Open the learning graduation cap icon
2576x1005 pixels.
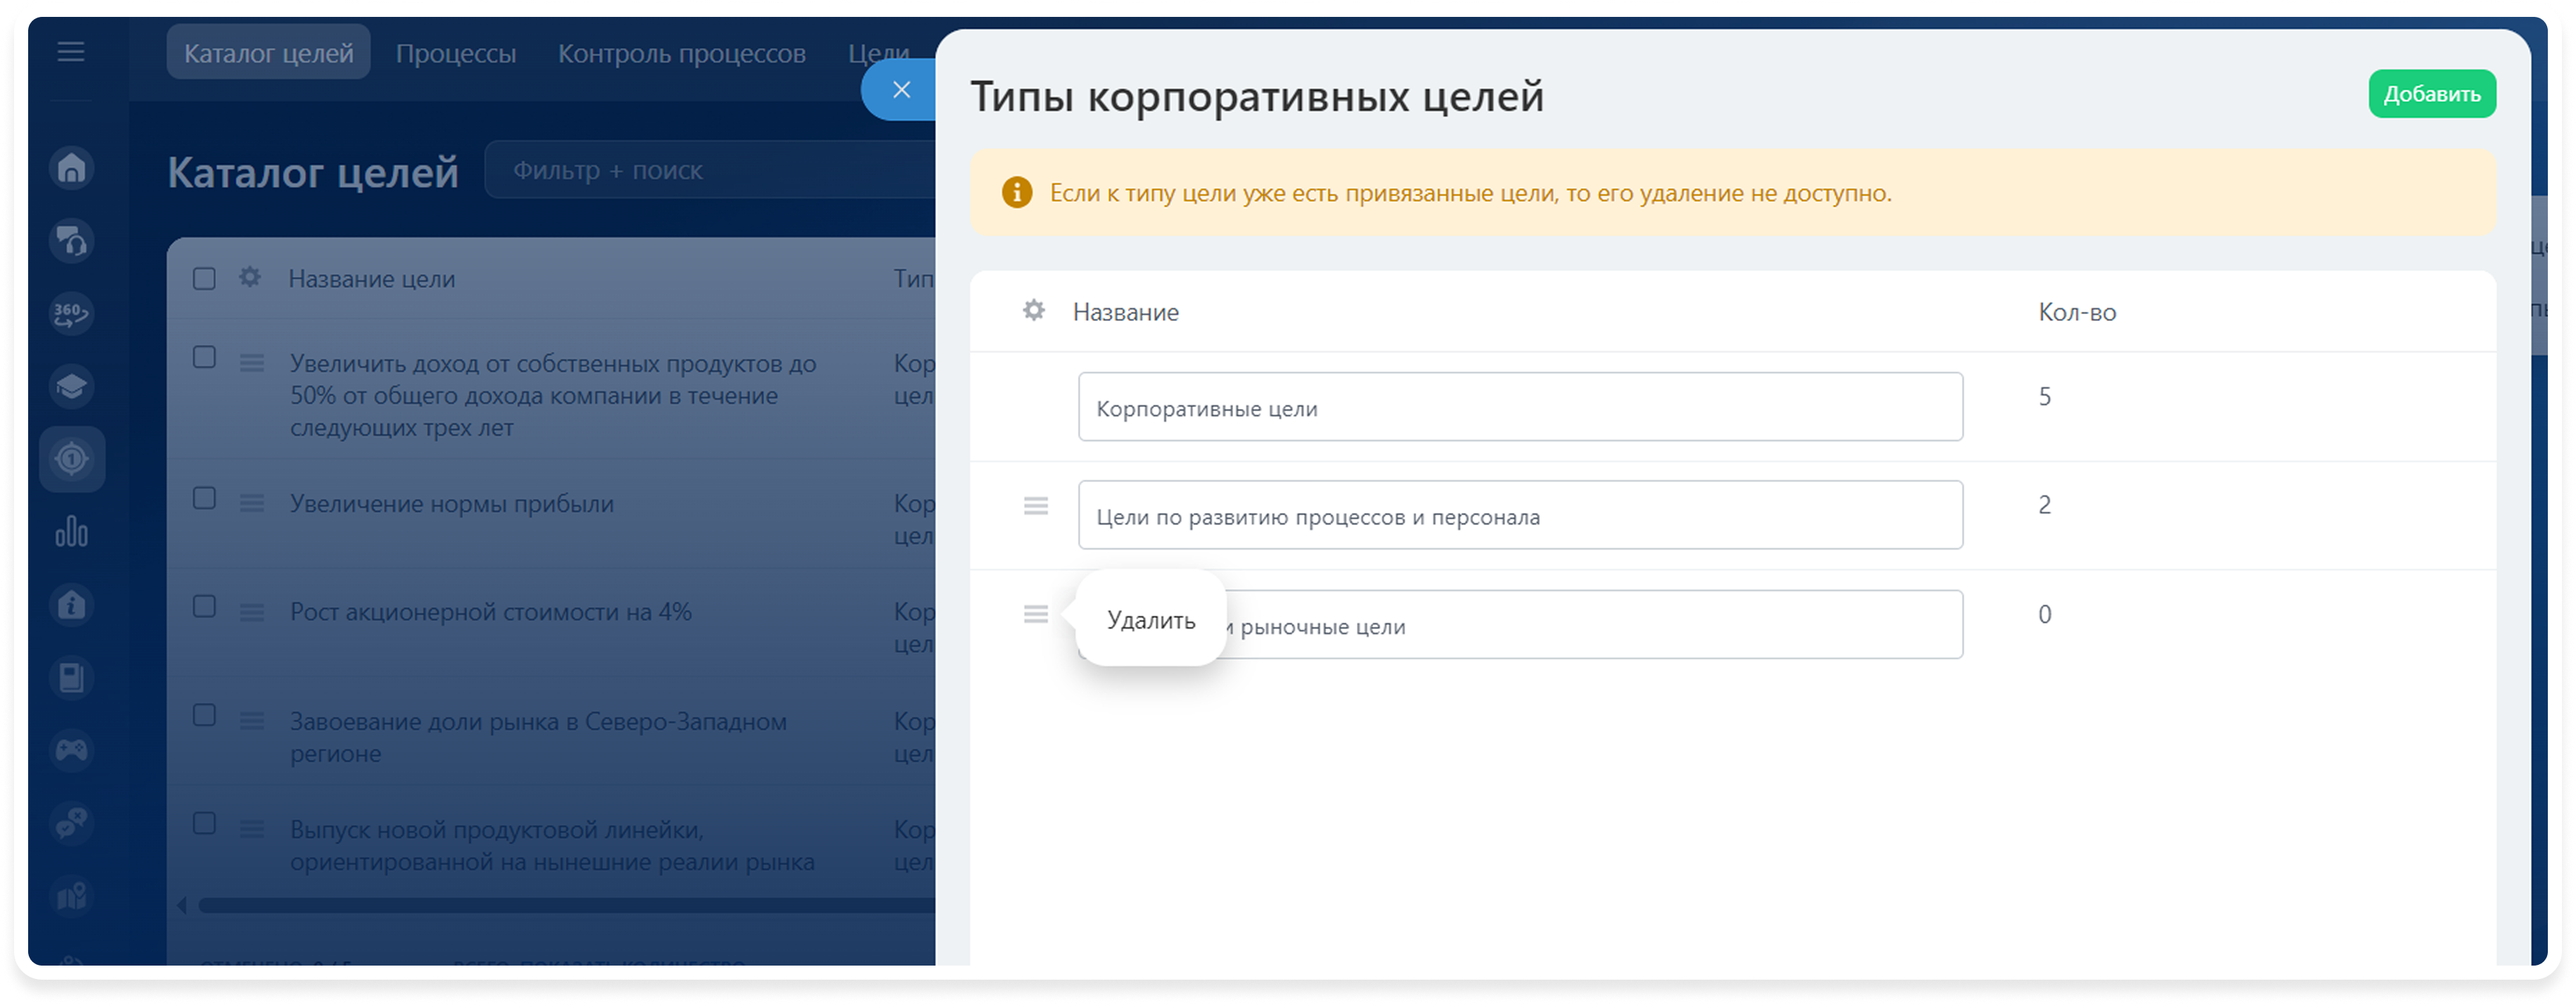71,386
